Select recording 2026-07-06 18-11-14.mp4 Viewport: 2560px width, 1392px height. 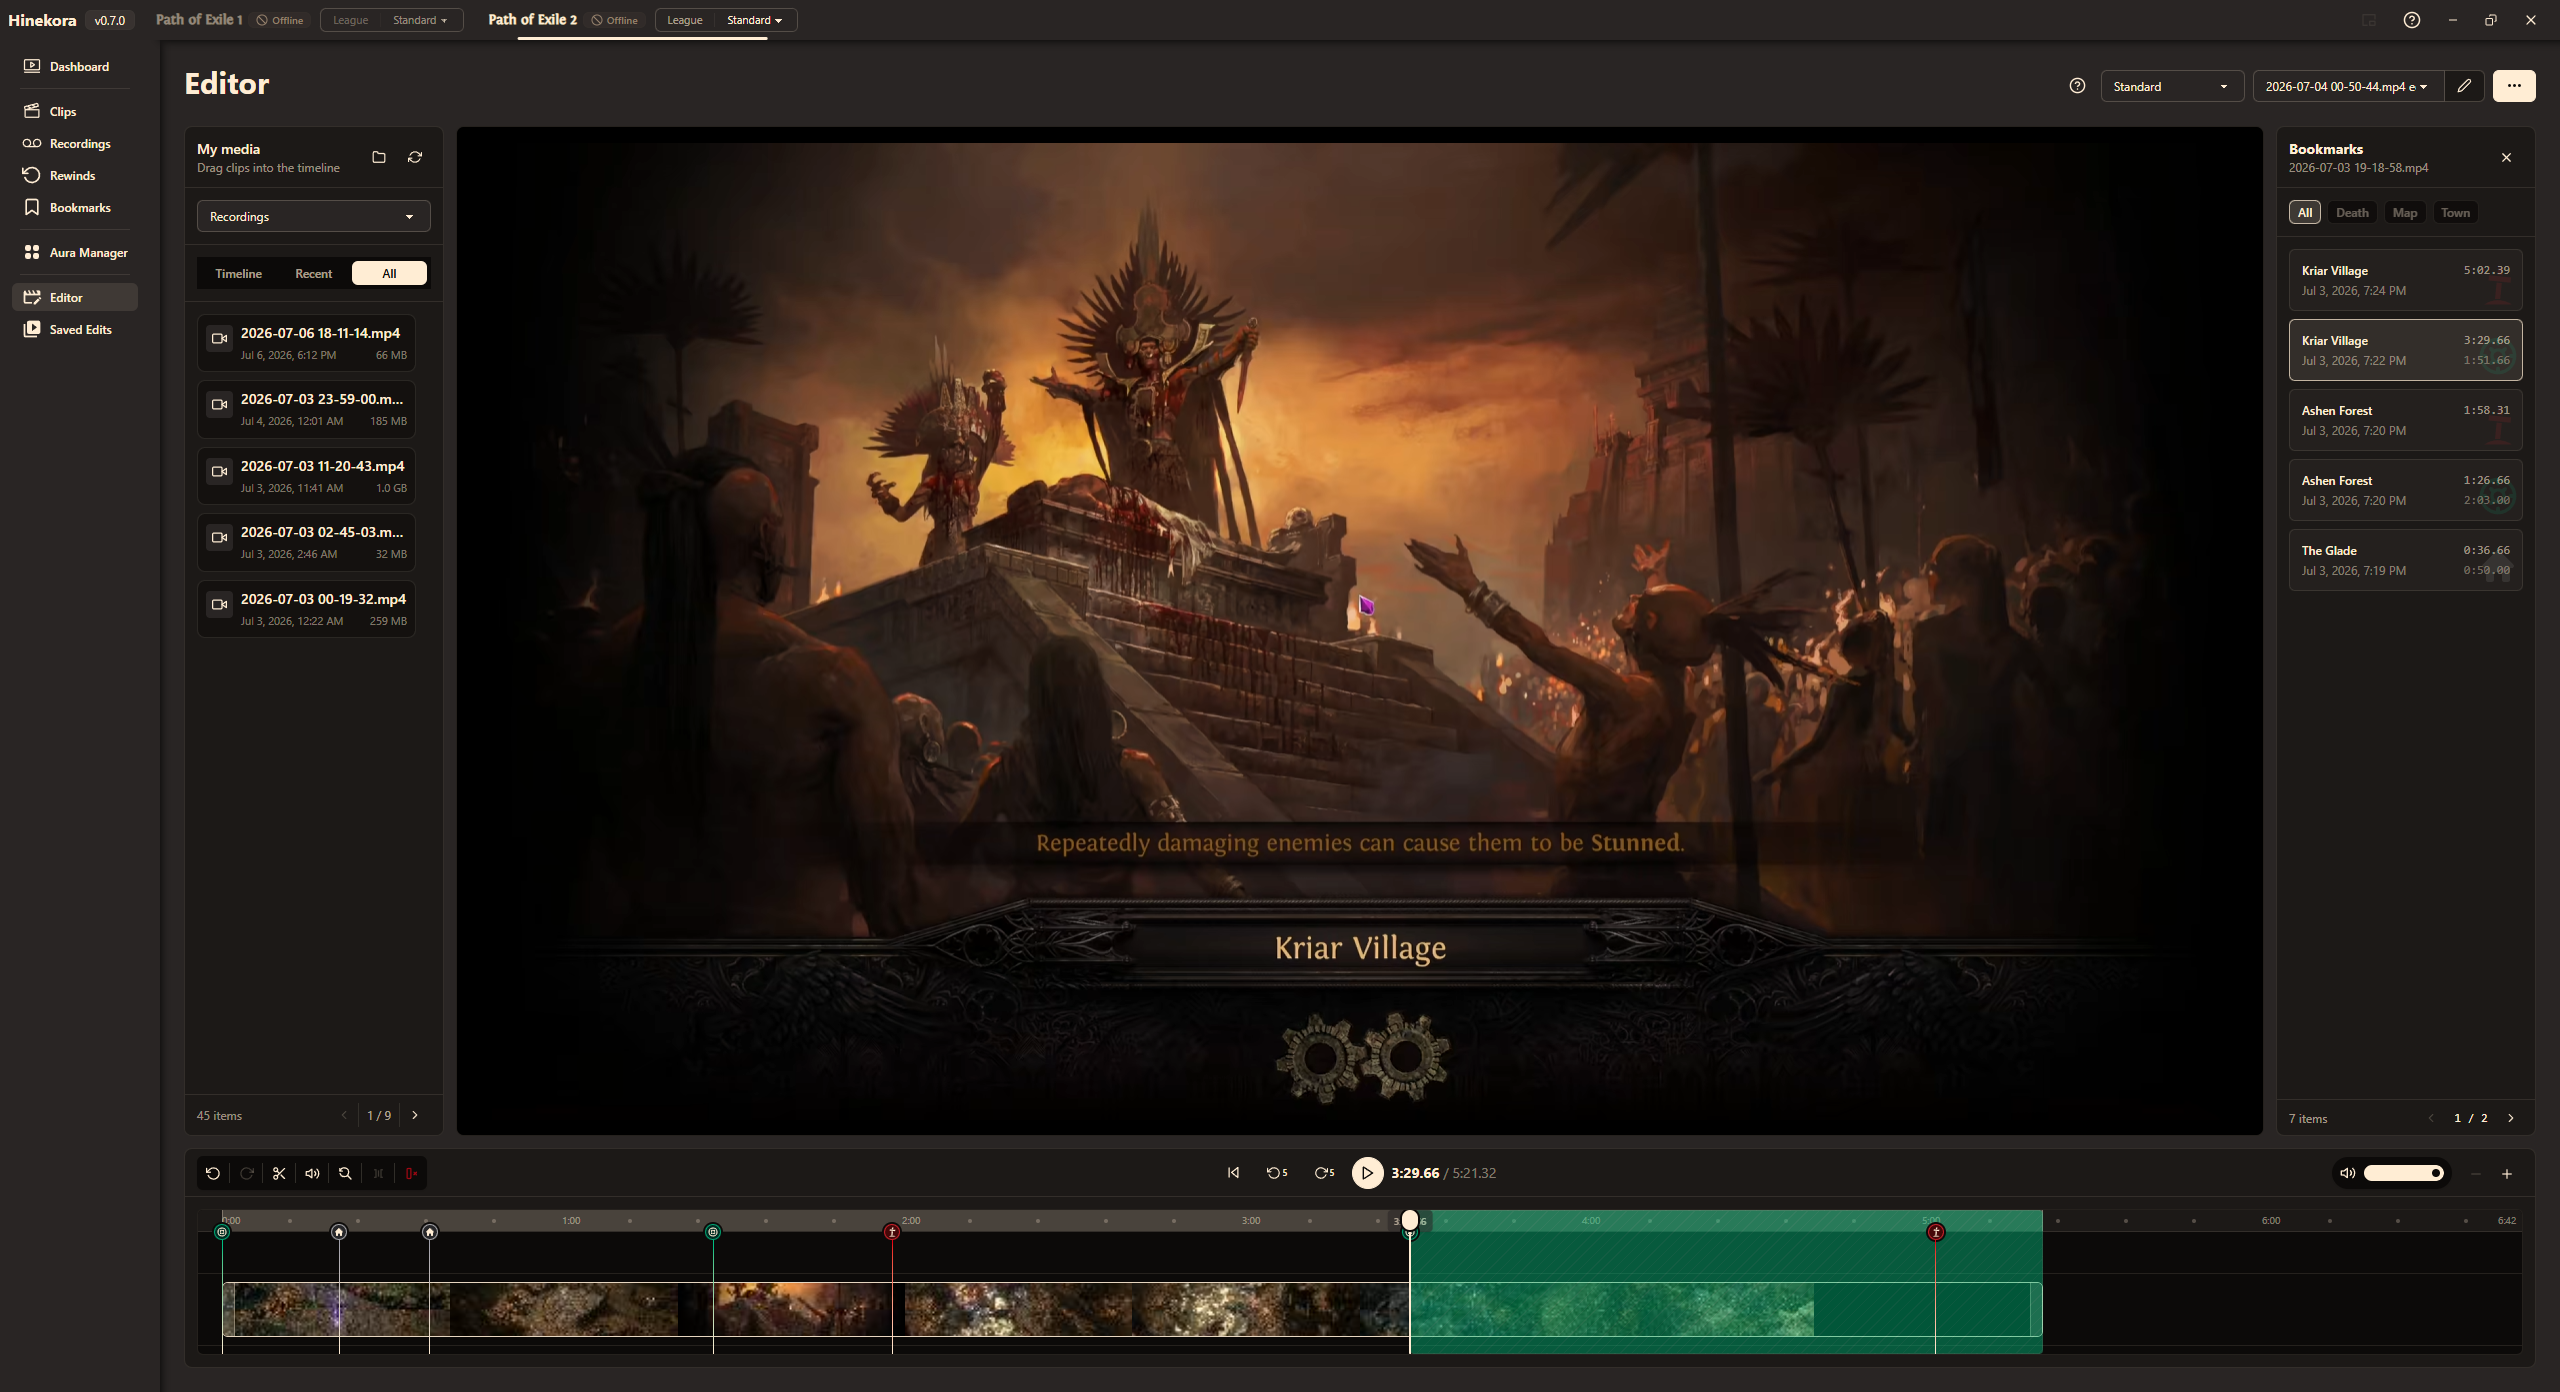[306, 343]
